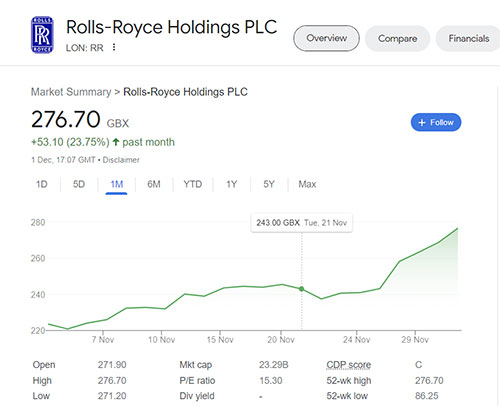Screen dimensions: 500x406
Task: Click the 29 Nov axis label
Action: coord(415,340)
